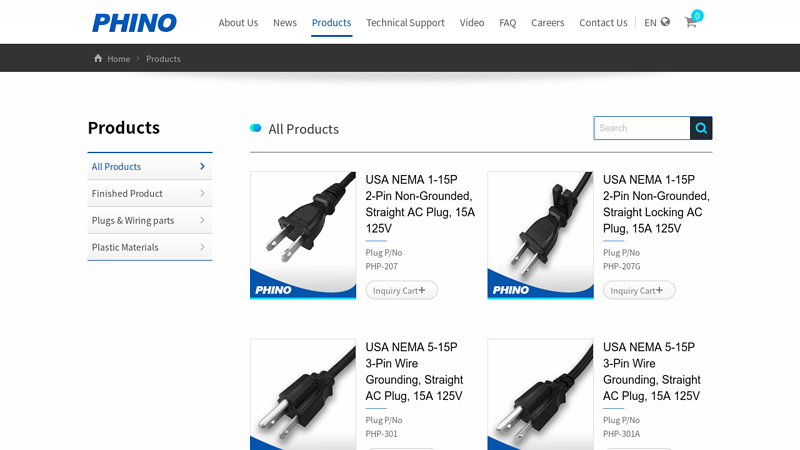The height and width of the screenshot is (450, 800).
Task: Expand the All Products sidebar chevron
Action: coord(202,167)
